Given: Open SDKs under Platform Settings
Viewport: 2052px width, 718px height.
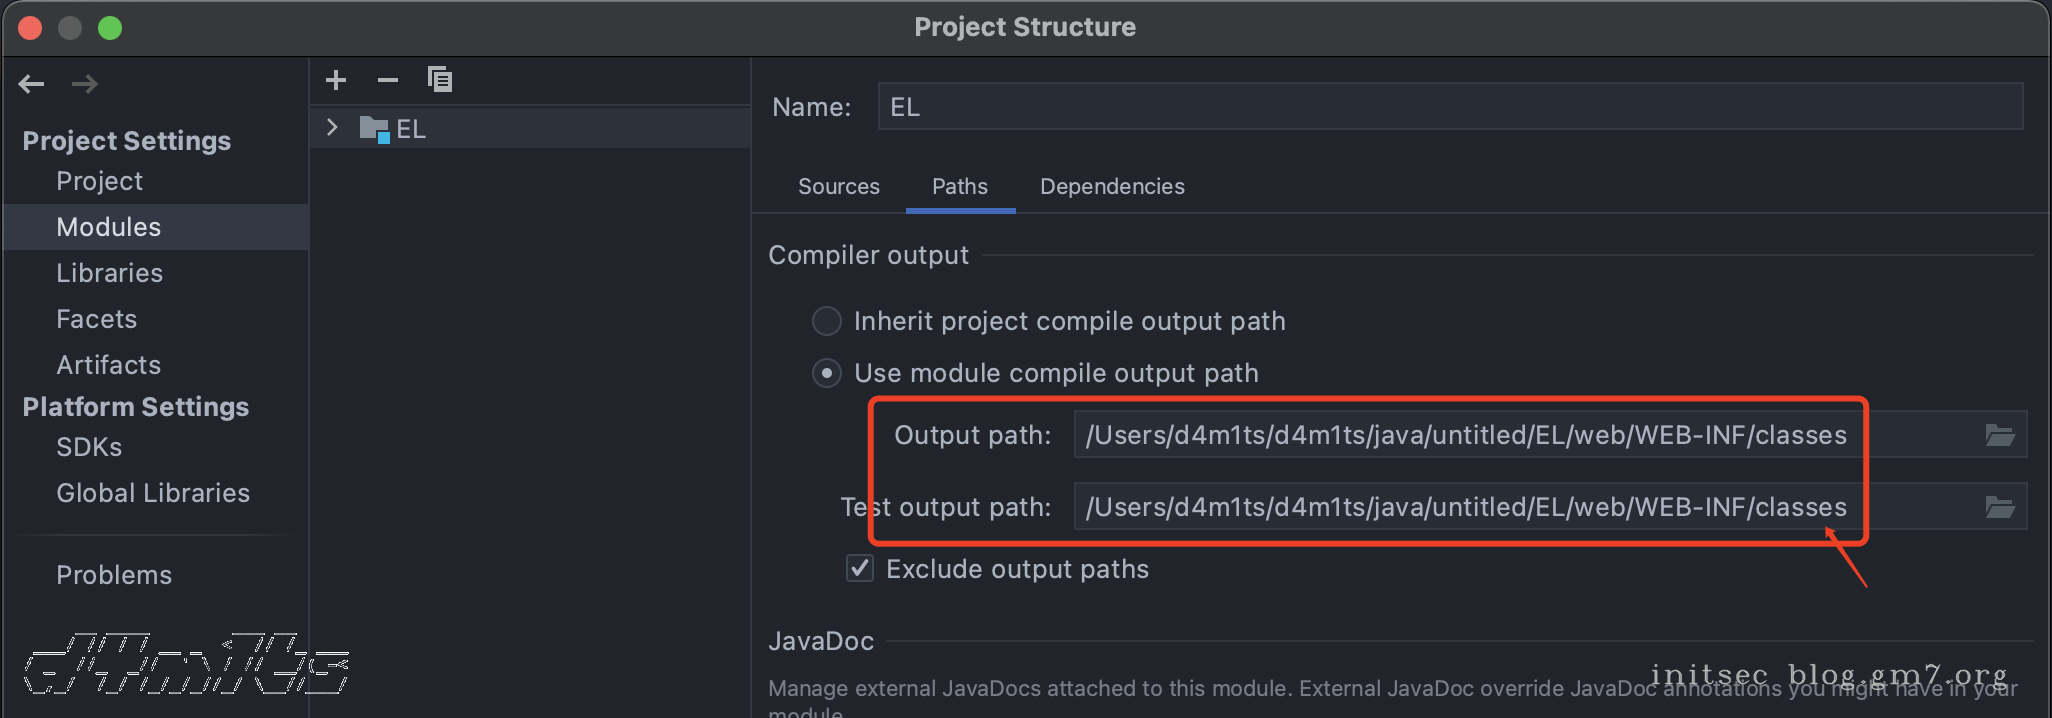Looking at the screenshot, I should pos(89,447).
